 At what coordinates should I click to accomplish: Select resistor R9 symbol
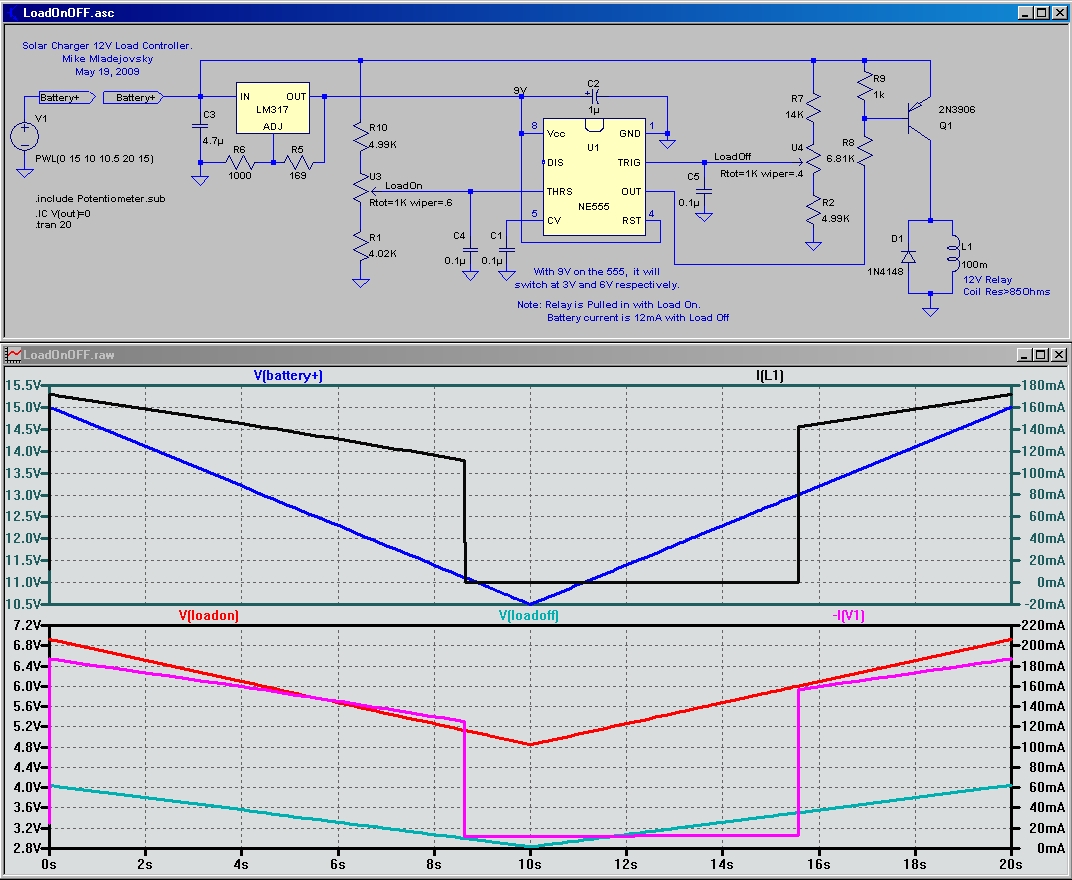point(864,85)
